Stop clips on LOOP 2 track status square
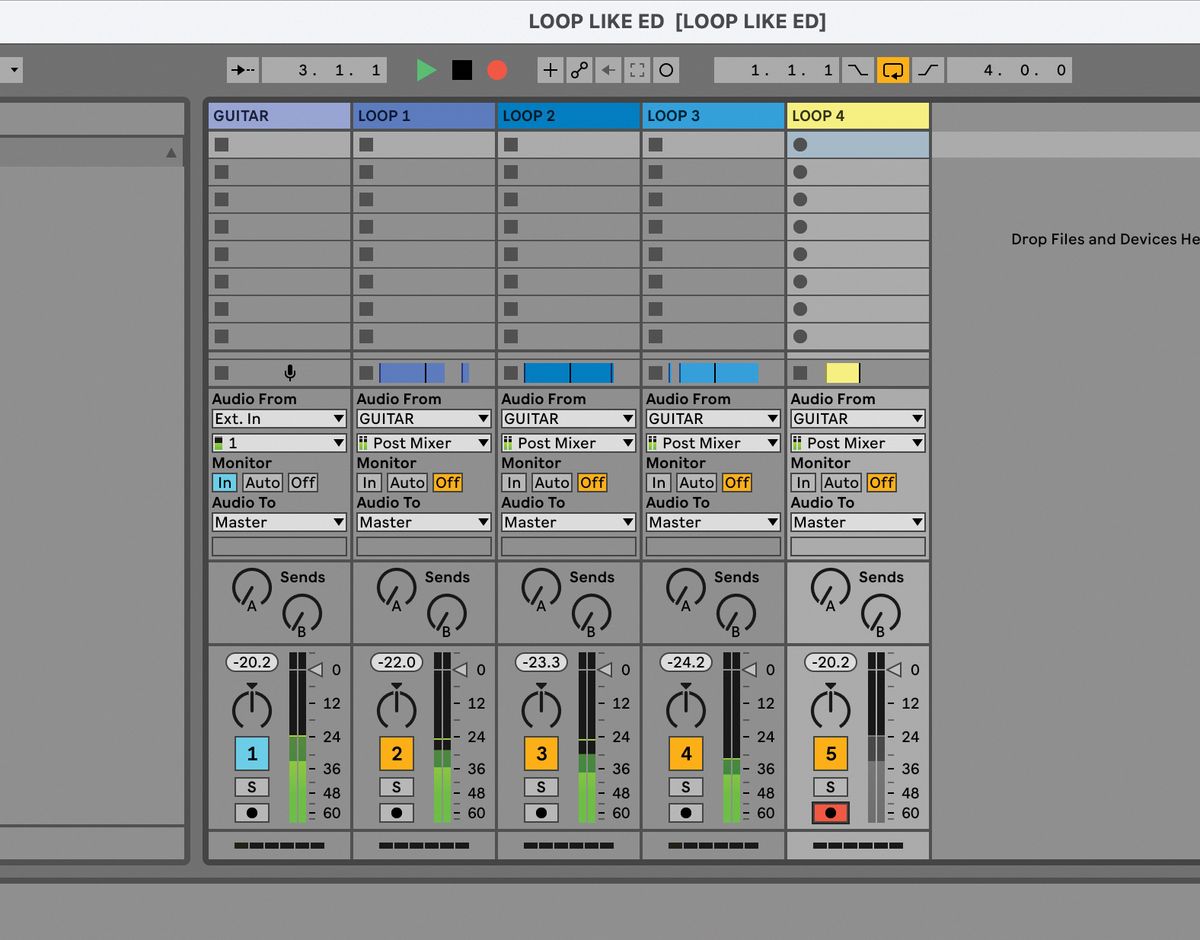Image resolution: width=1200 pixels, height=940 pixels. point(511,373)
